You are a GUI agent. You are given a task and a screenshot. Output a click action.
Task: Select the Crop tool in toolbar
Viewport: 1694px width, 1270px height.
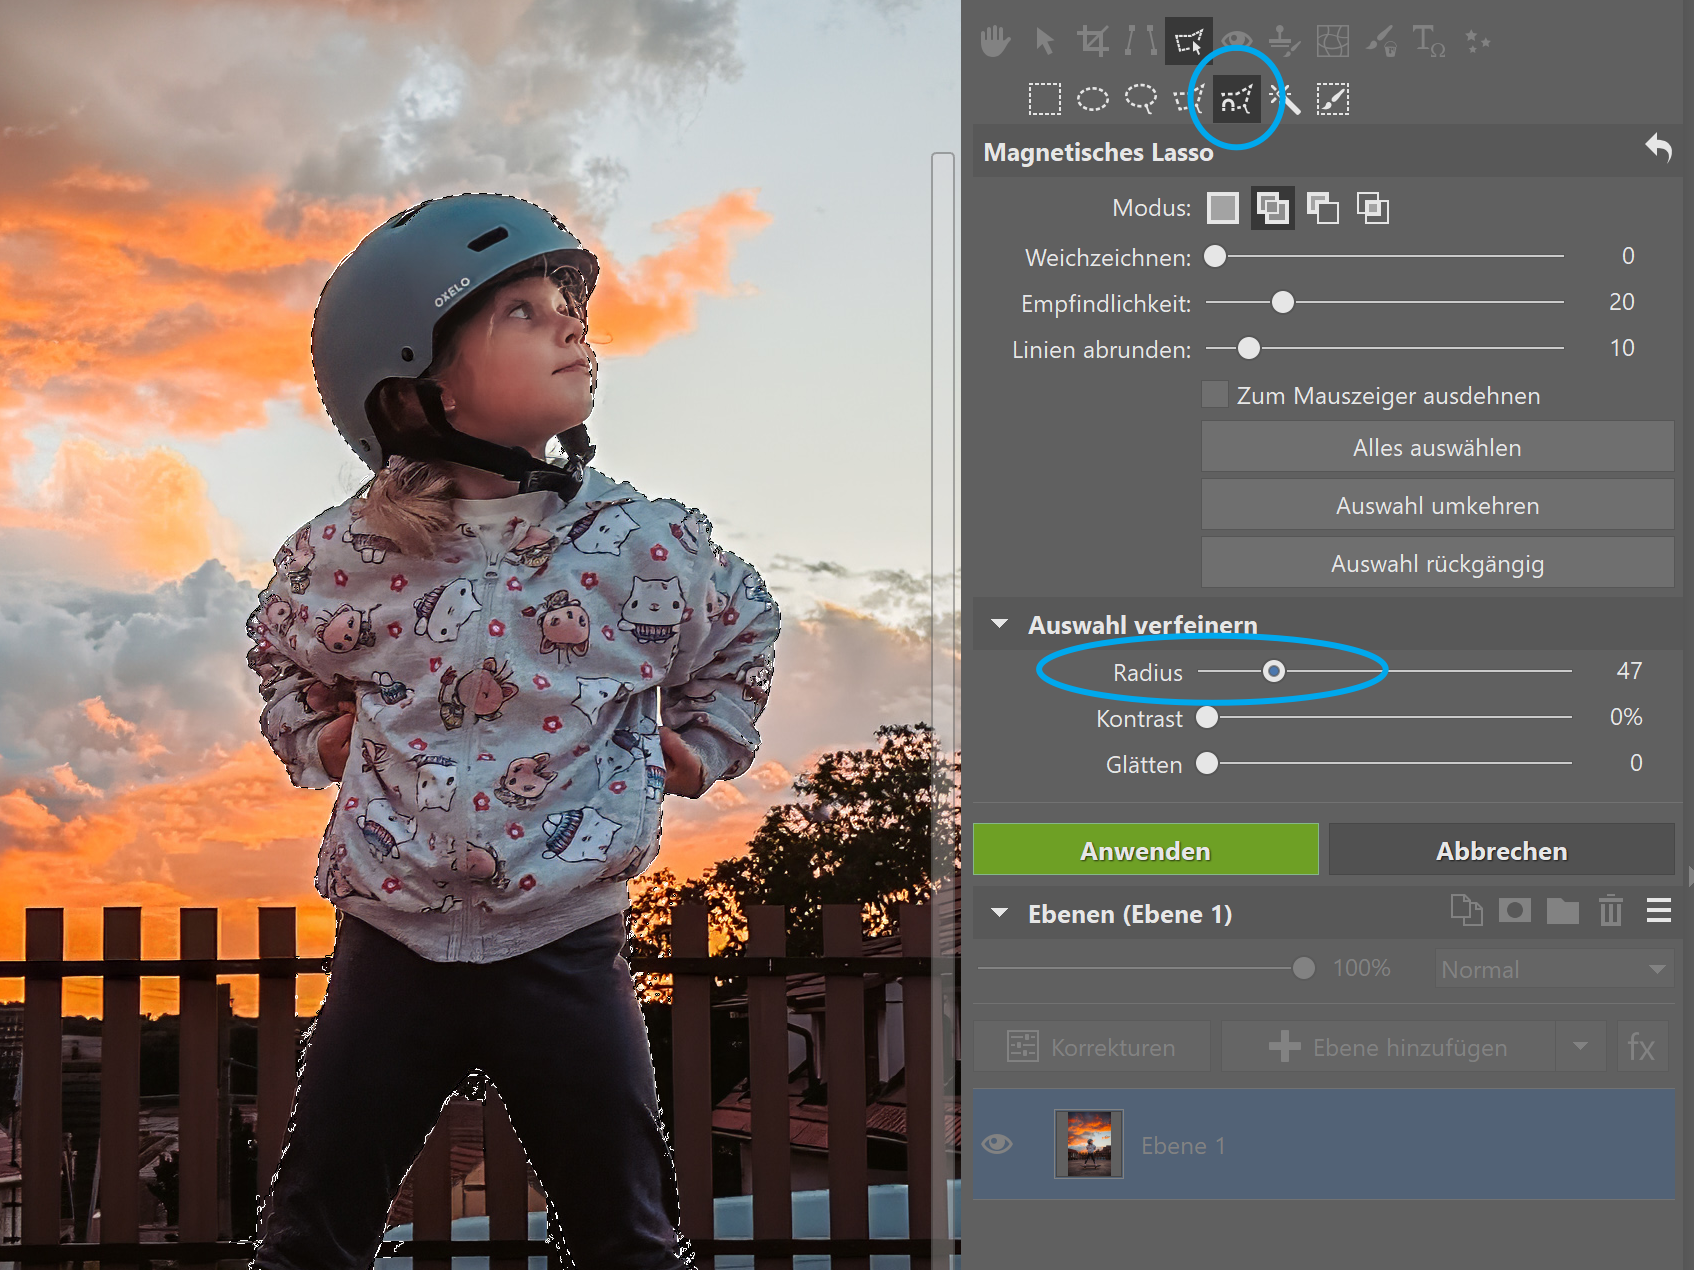[1092, 41]
